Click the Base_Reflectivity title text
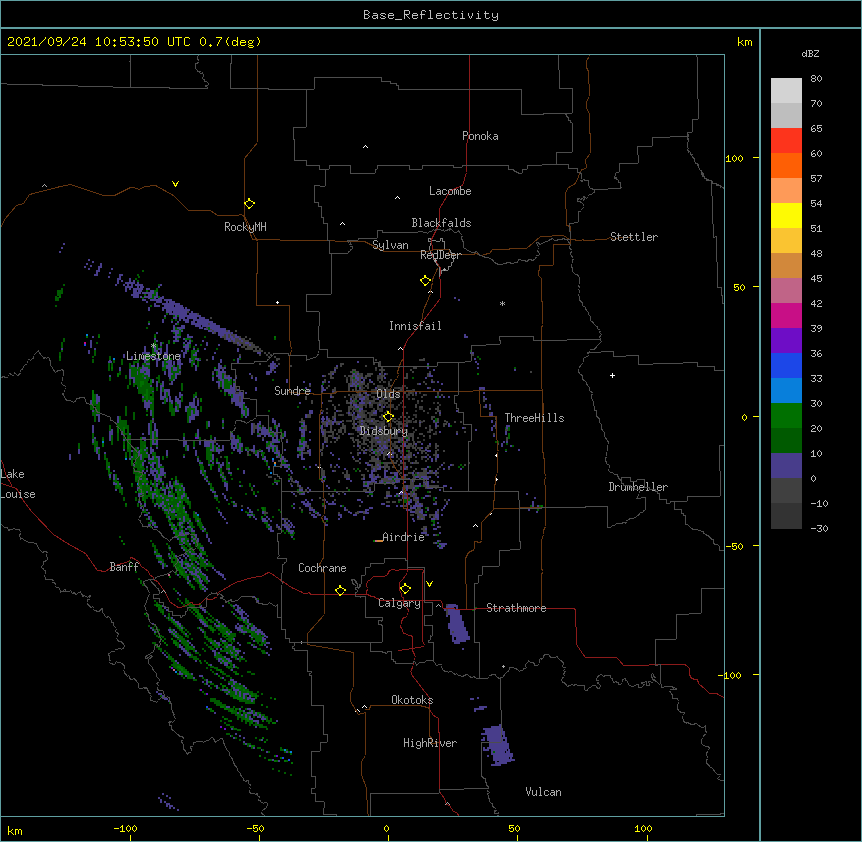The image size is (862, 842). click(430, 15)
